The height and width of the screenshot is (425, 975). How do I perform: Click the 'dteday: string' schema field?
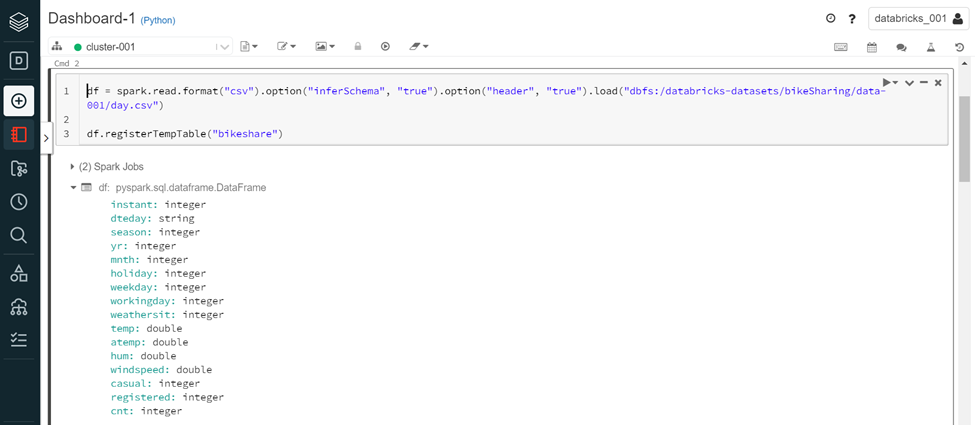coord(152,218)
